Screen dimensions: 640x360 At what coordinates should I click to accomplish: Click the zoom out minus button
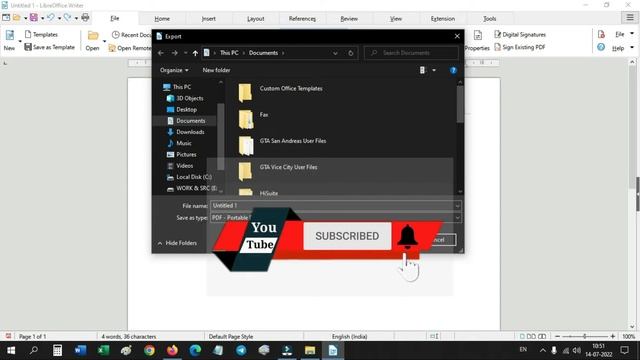(558, 336)
